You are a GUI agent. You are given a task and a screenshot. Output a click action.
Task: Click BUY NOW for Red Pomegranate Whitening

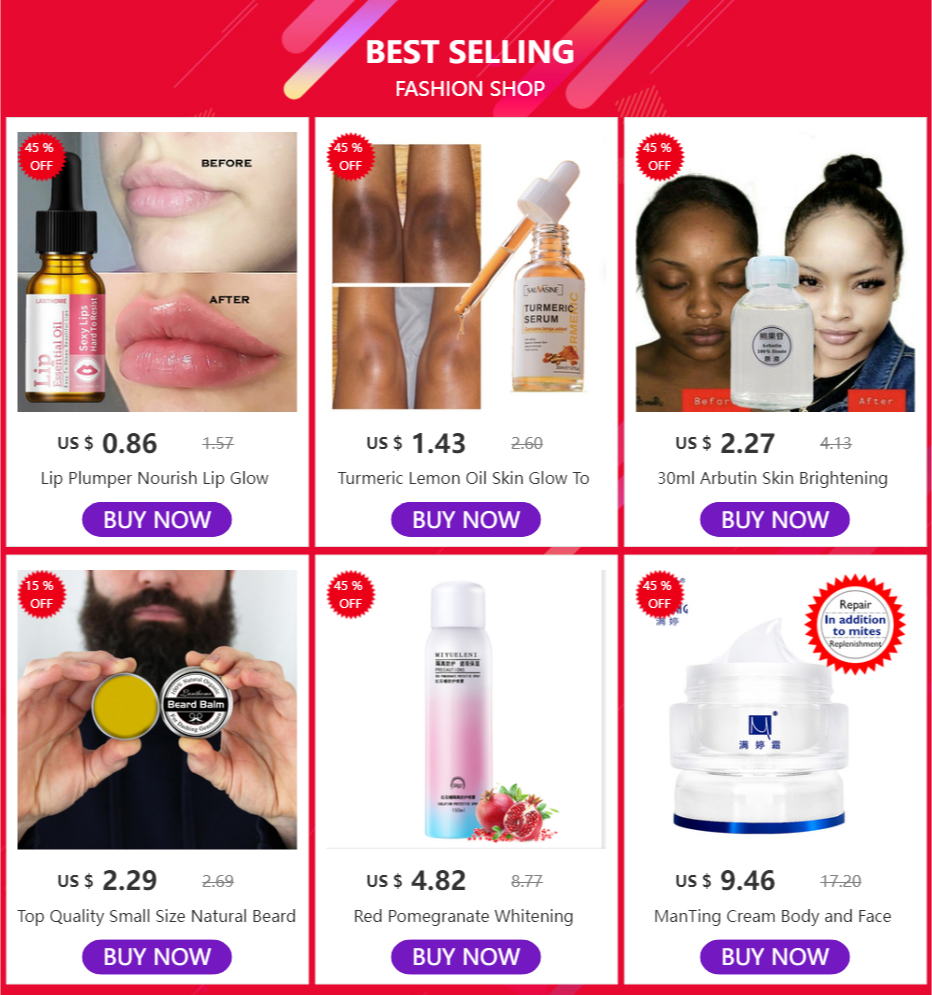466,957
